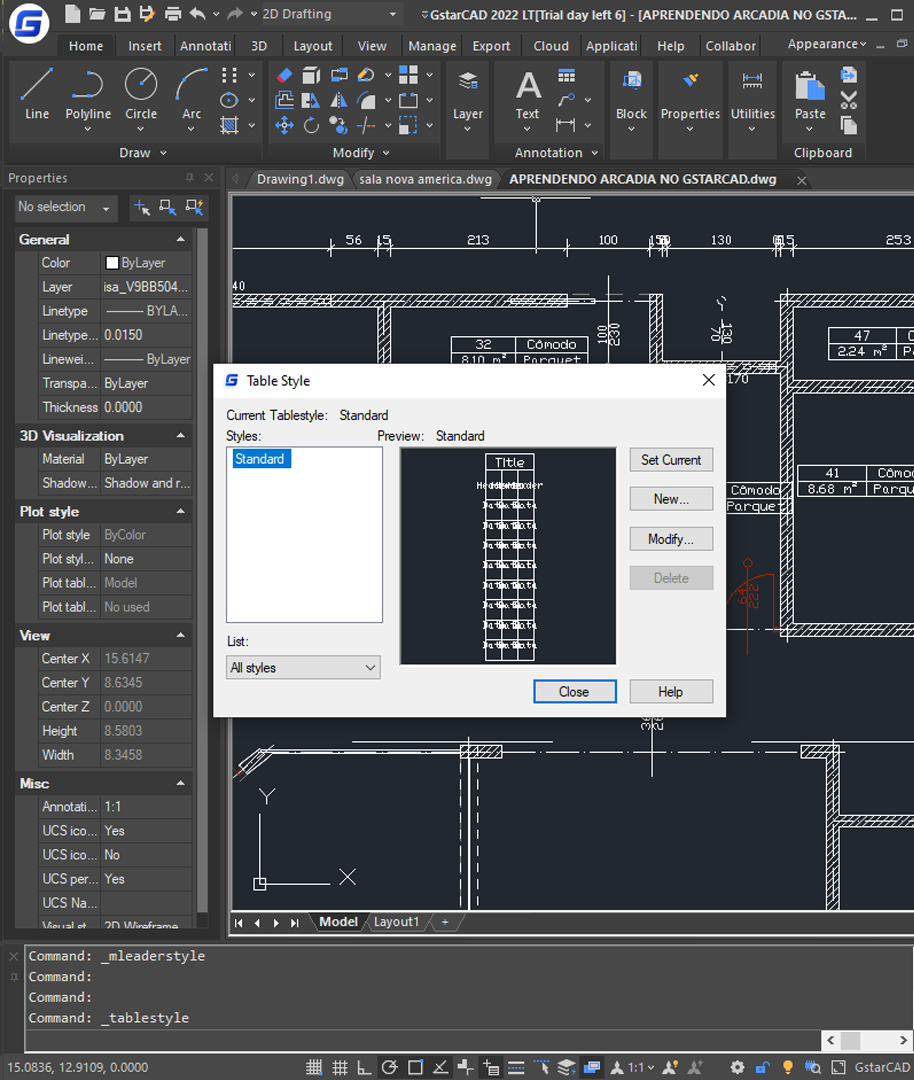Click the Erase tool in Modify panel
Viewport: 914px width, 1080px height.
284,75
